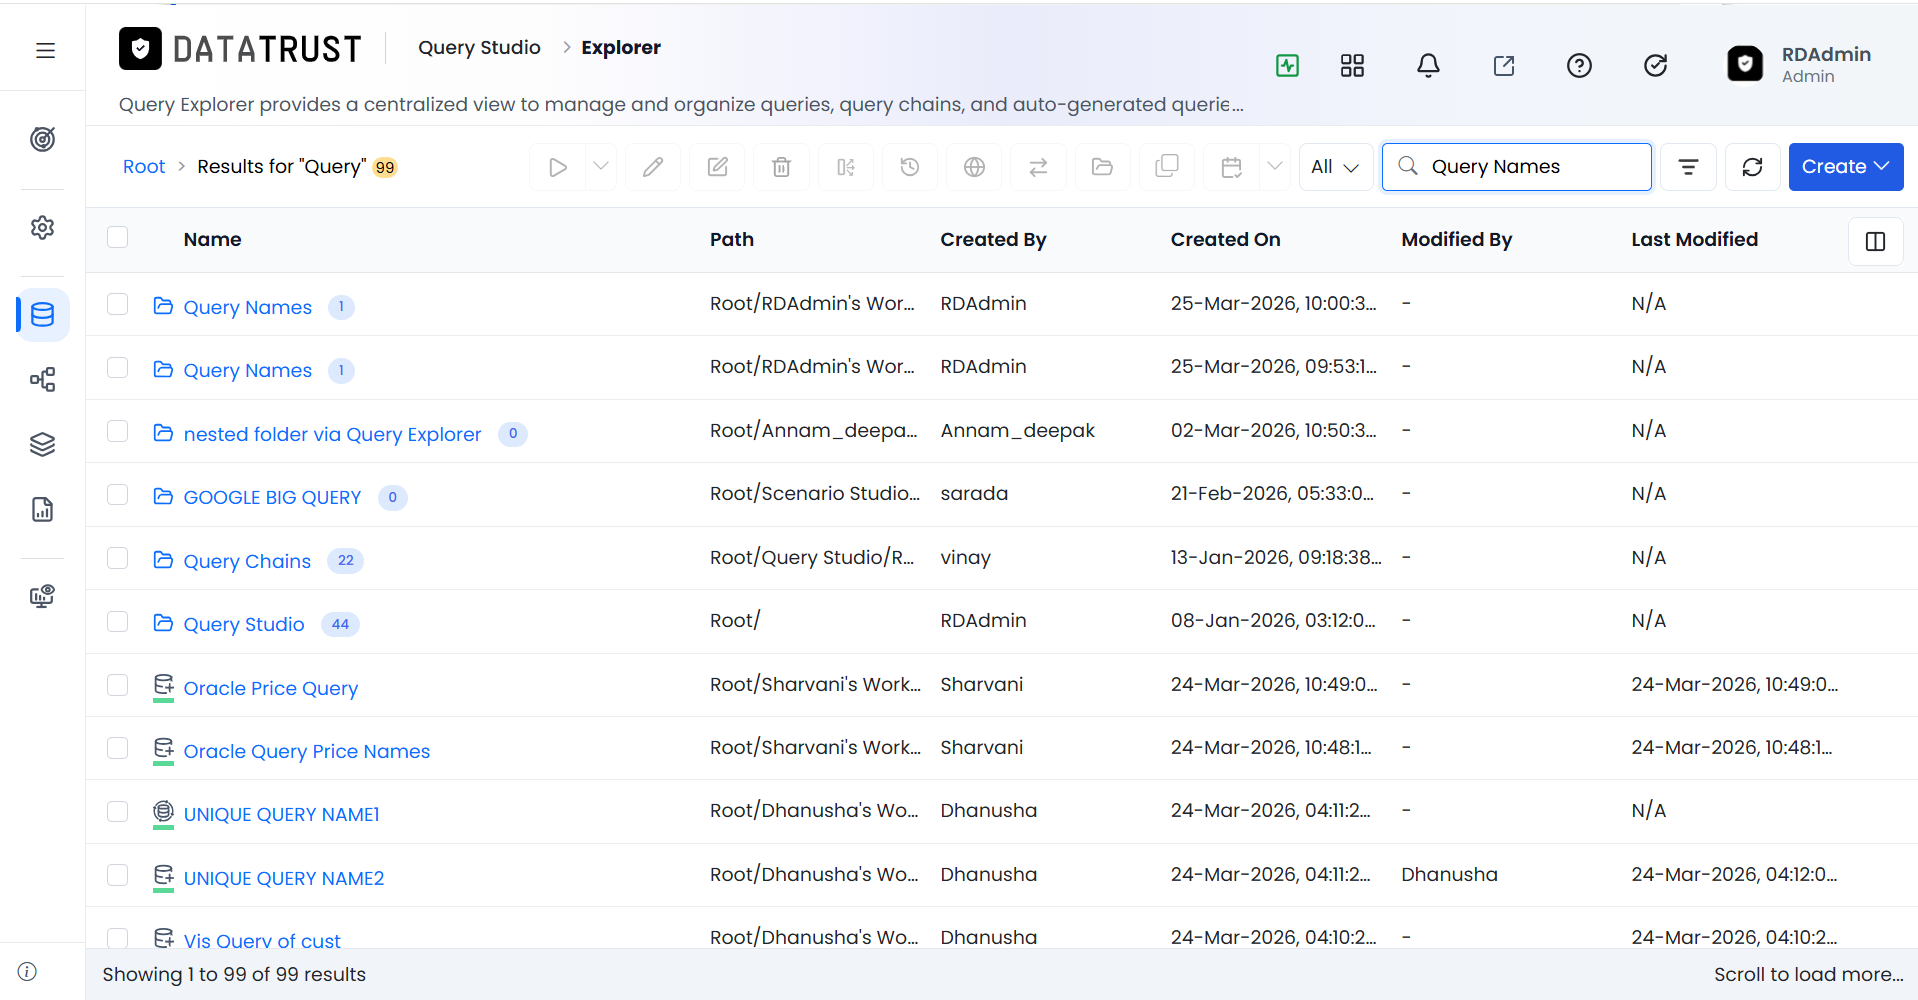Click the 'Annam_deepak' Created By cell

1017,430
